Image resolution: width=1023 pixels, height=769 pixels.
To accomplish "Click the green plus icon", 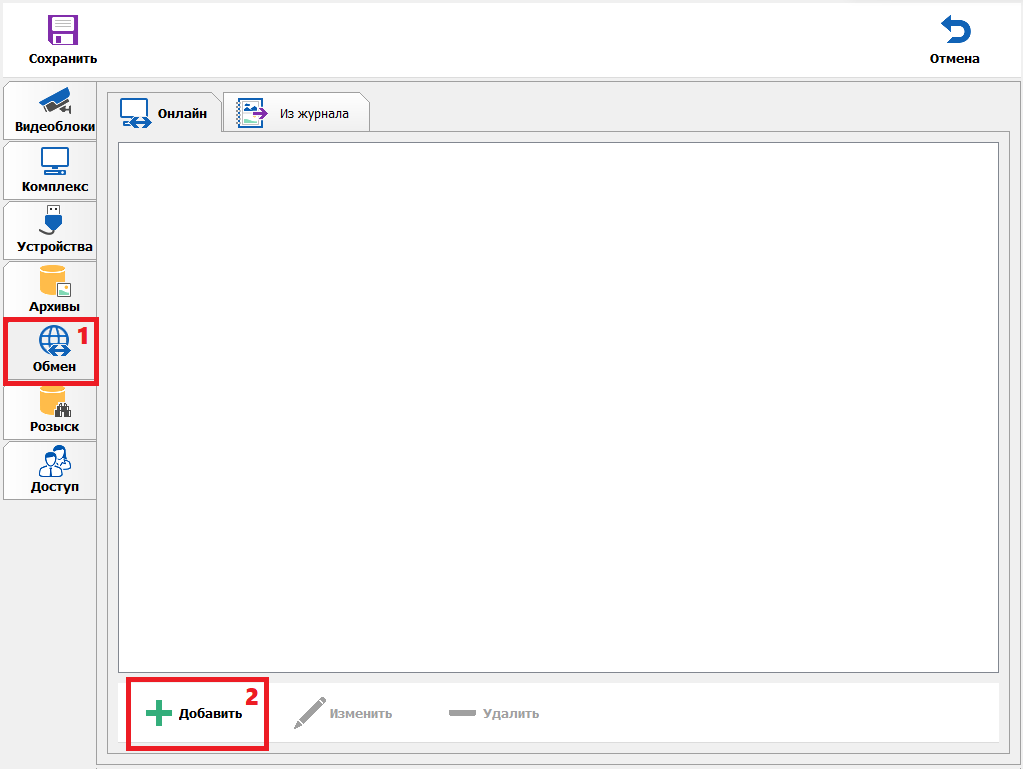I will point(159,713).
